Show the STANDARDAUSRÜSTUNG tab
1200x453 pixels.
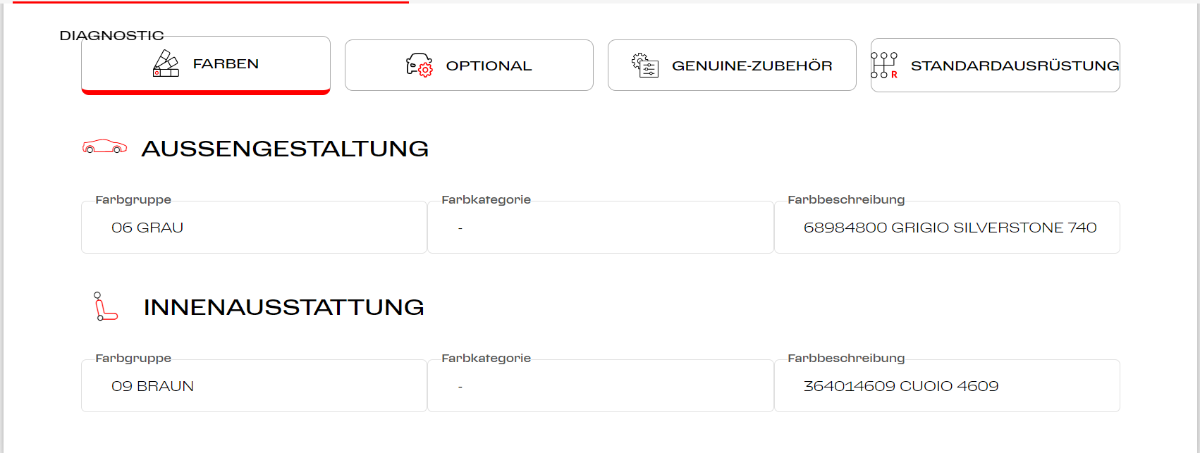pyautogui.click(x=1014, y=66)
